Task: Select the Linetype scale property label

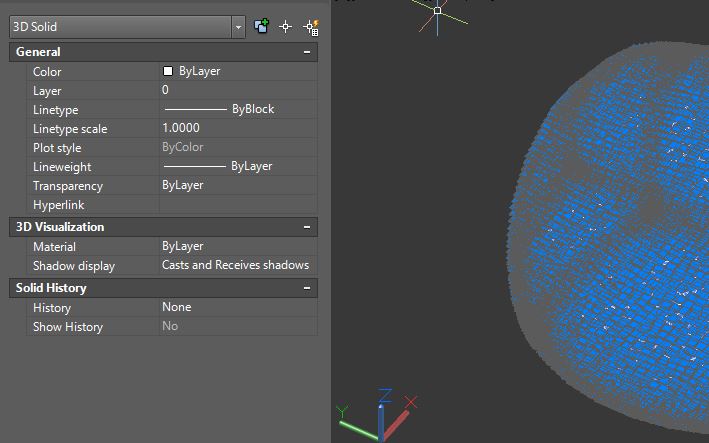Action: coord(70,129)
